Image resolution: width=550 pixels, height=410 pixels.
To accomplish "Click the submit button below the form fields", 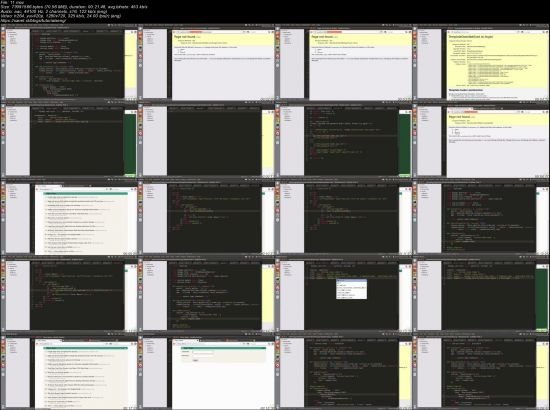I will [x=195, y=360].
